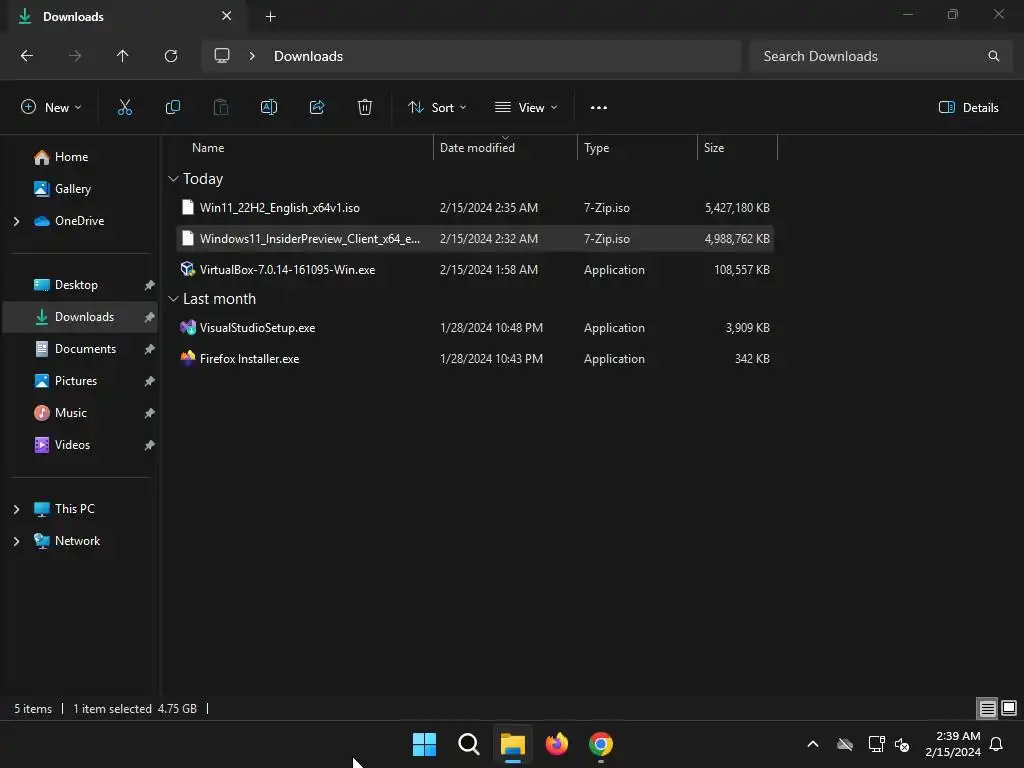This screenshot has height=768, width=1024.
Task: Click the search magnifier in Search Downloads
Action: point(993,56)
